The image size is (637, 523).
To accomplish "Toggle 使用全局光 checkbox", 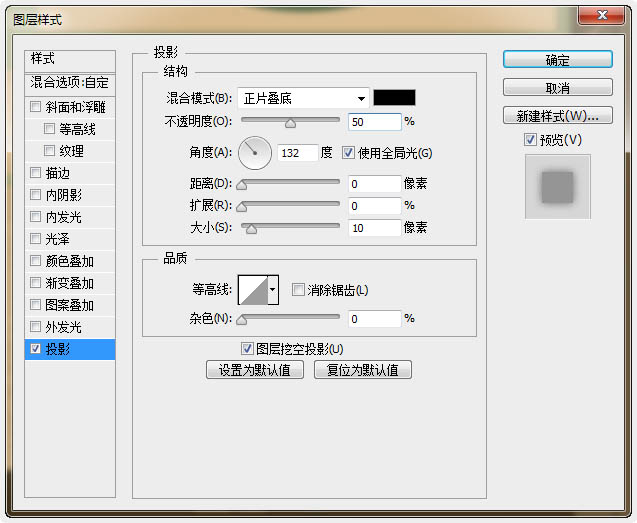I will tap(348, 153).
